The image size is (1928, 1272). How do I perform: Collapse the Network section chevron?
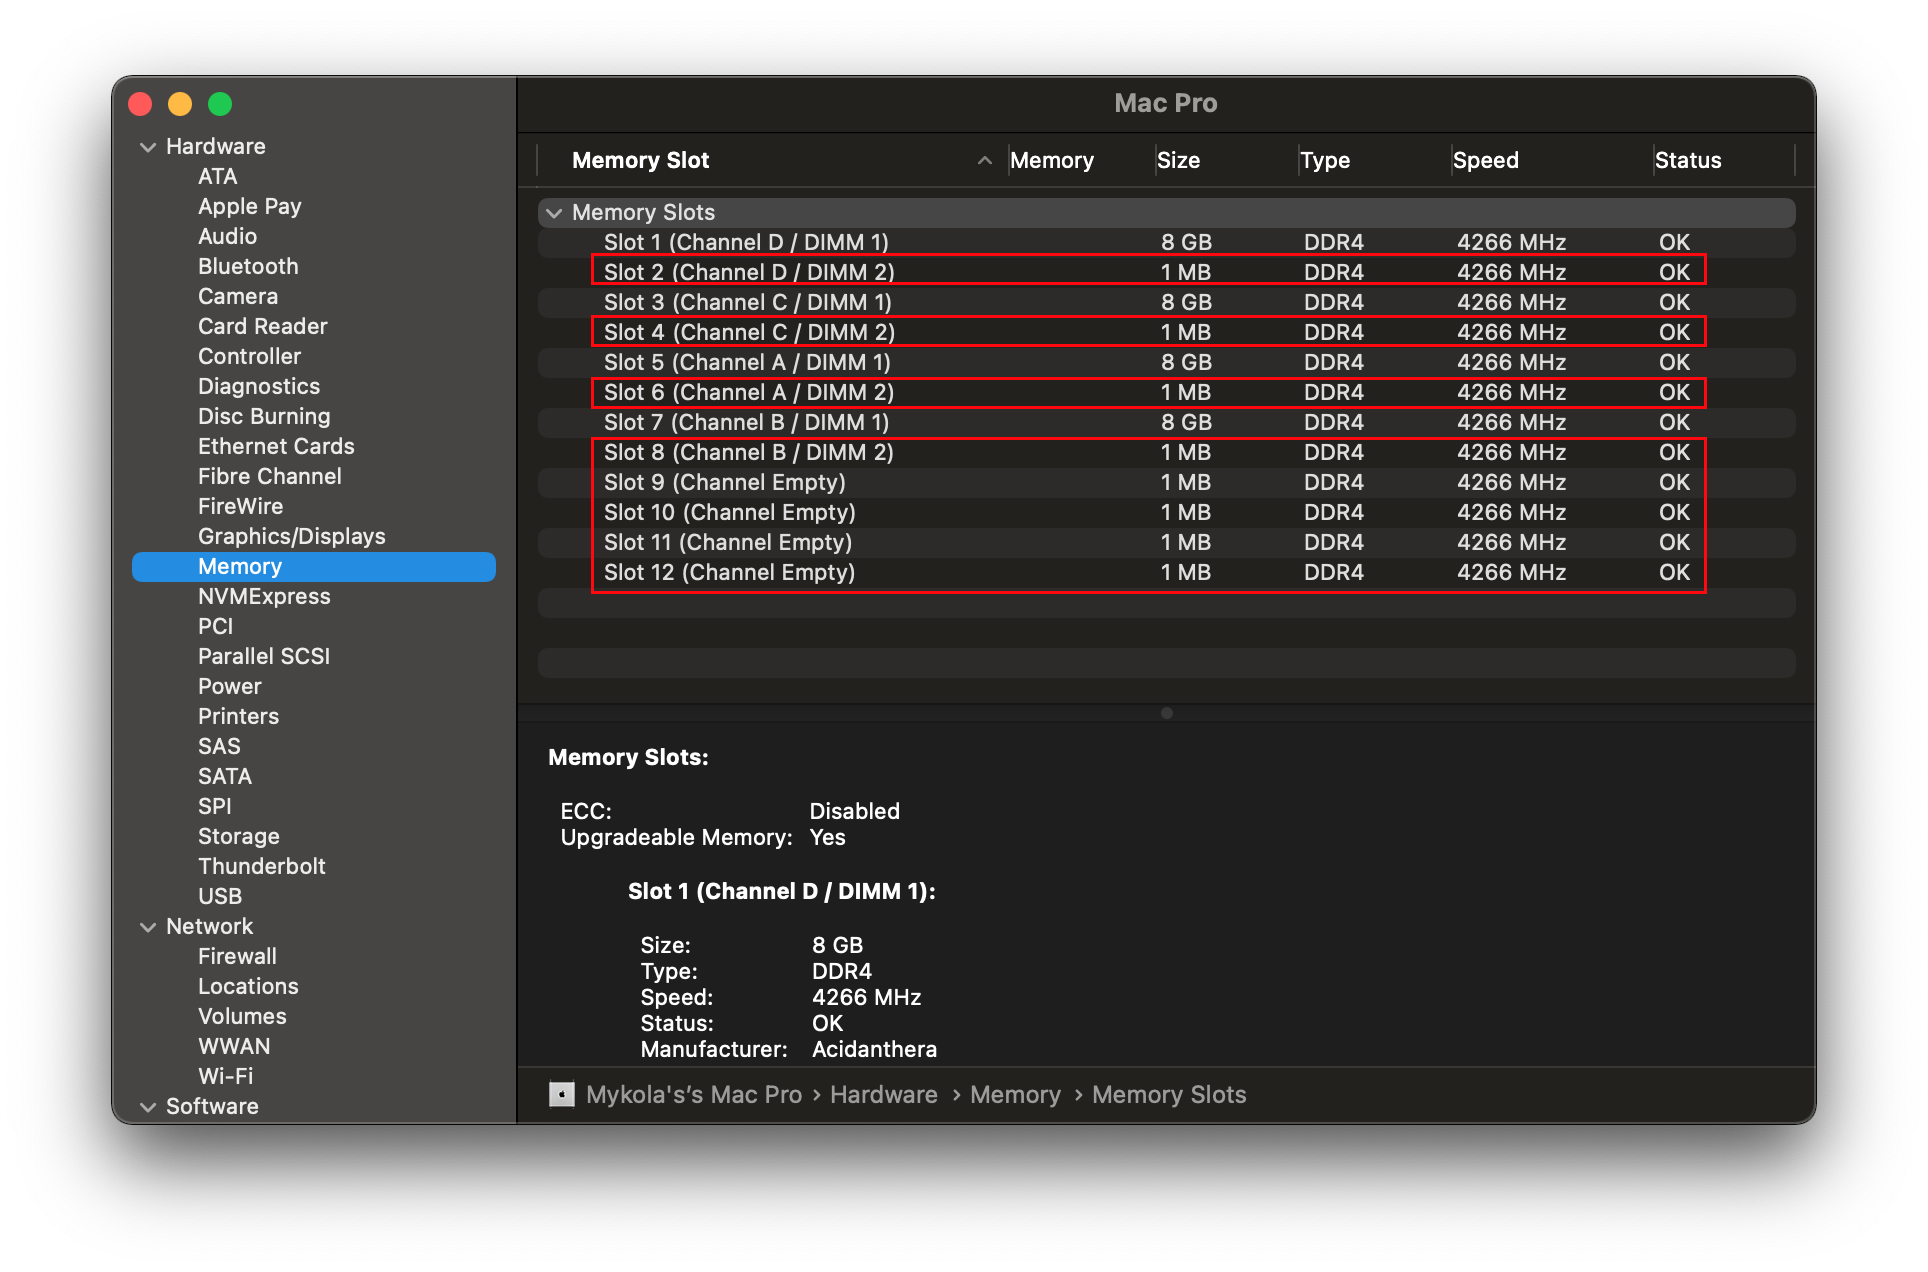click(148, 927)
